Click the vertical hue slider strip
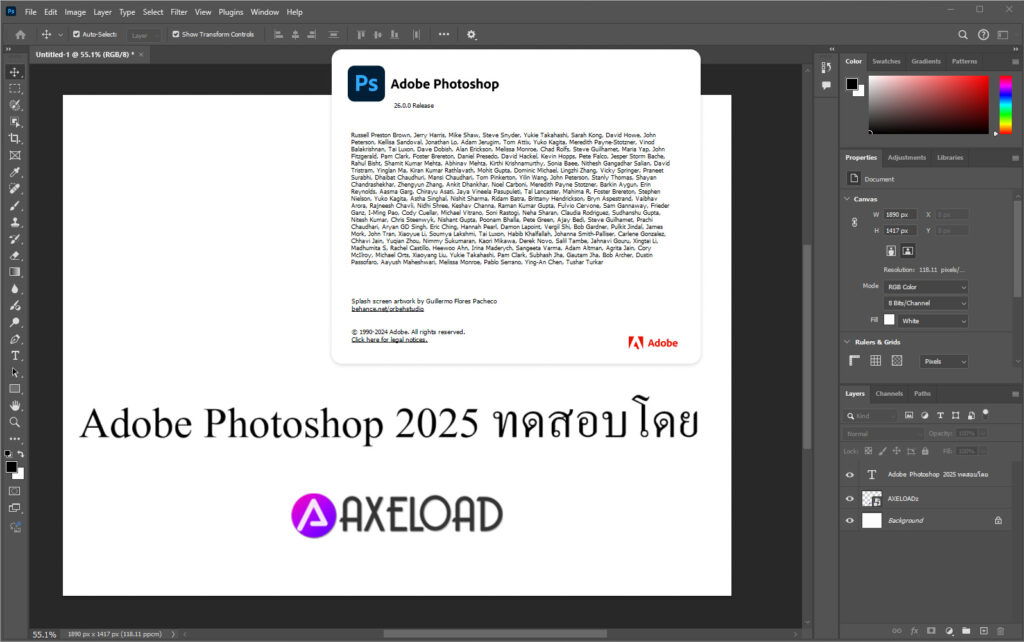The height and width of the screenshot is (642, 1024). pos(1006,104)
